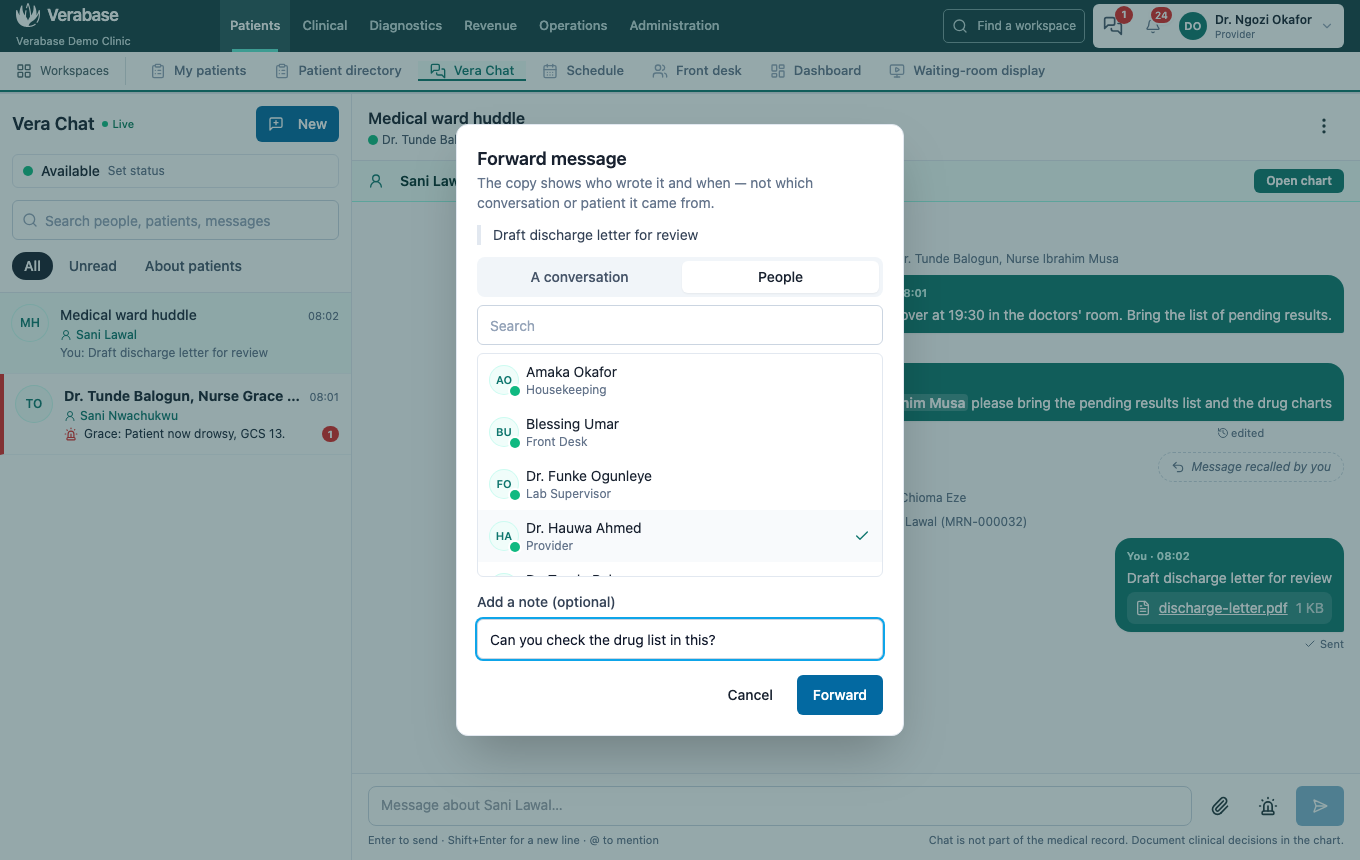Open the Front desk tab

tap(697, 71)
